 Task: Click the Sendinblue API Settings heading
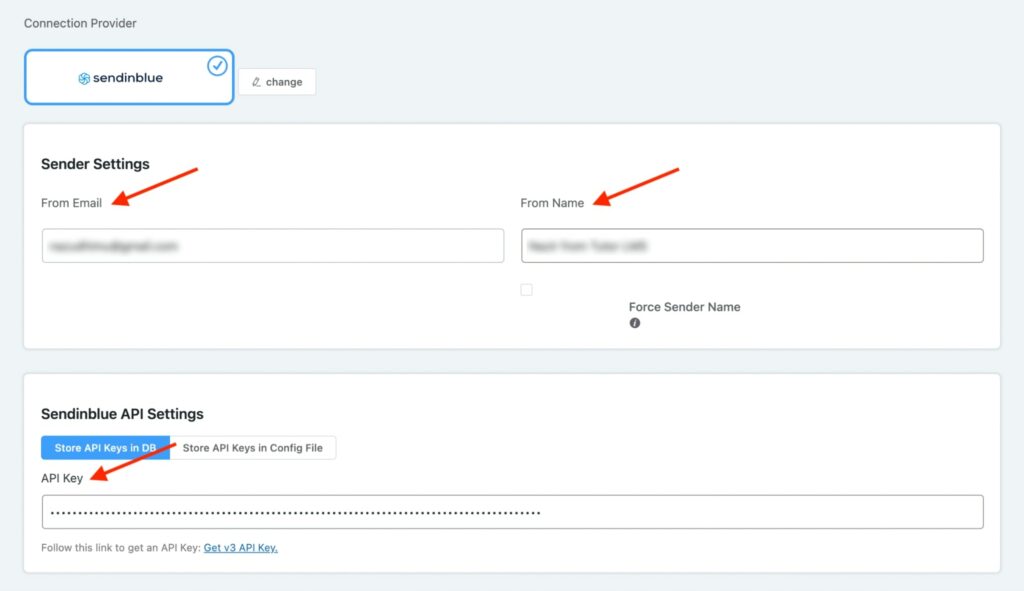[121, 413]
